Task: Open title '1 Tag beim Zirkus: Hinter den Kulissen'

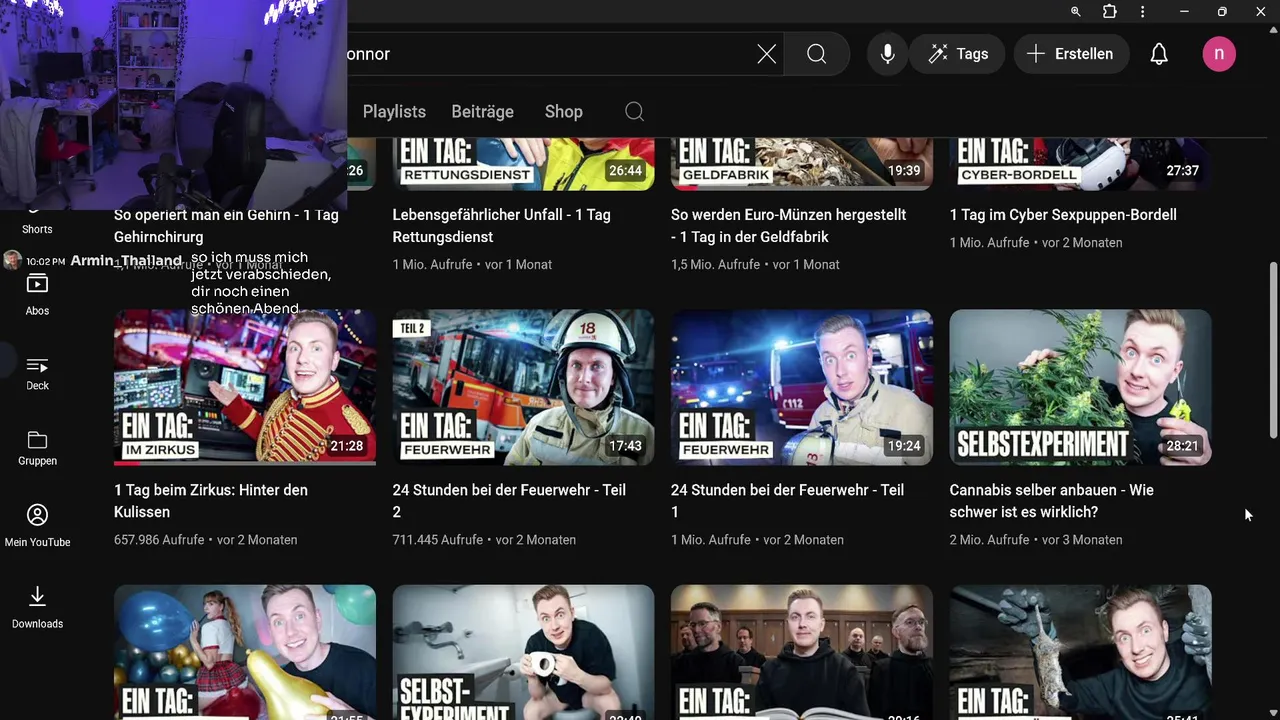Action: [x=211, y=501]
